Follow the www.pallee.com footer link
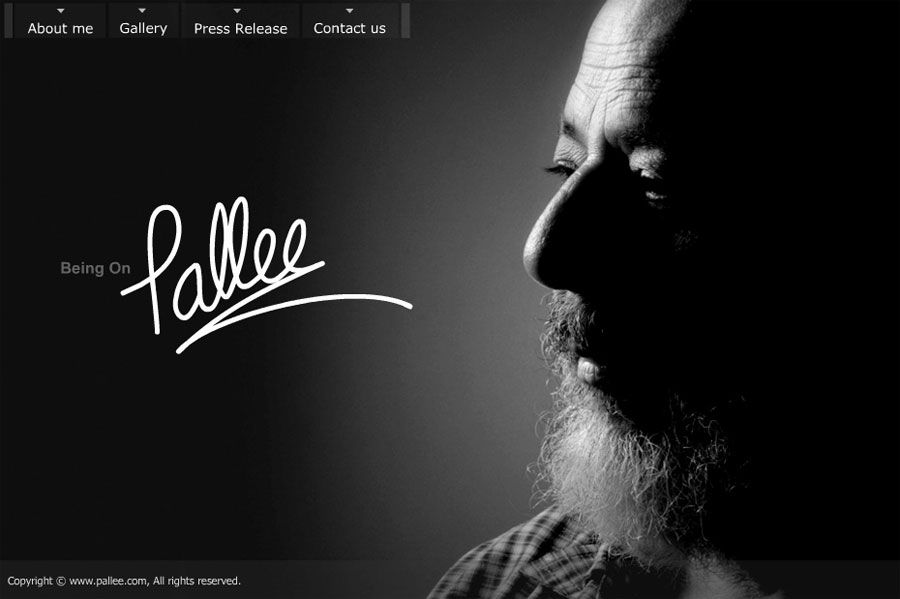This screenshot has height=599, width=900. click(108, 581)
